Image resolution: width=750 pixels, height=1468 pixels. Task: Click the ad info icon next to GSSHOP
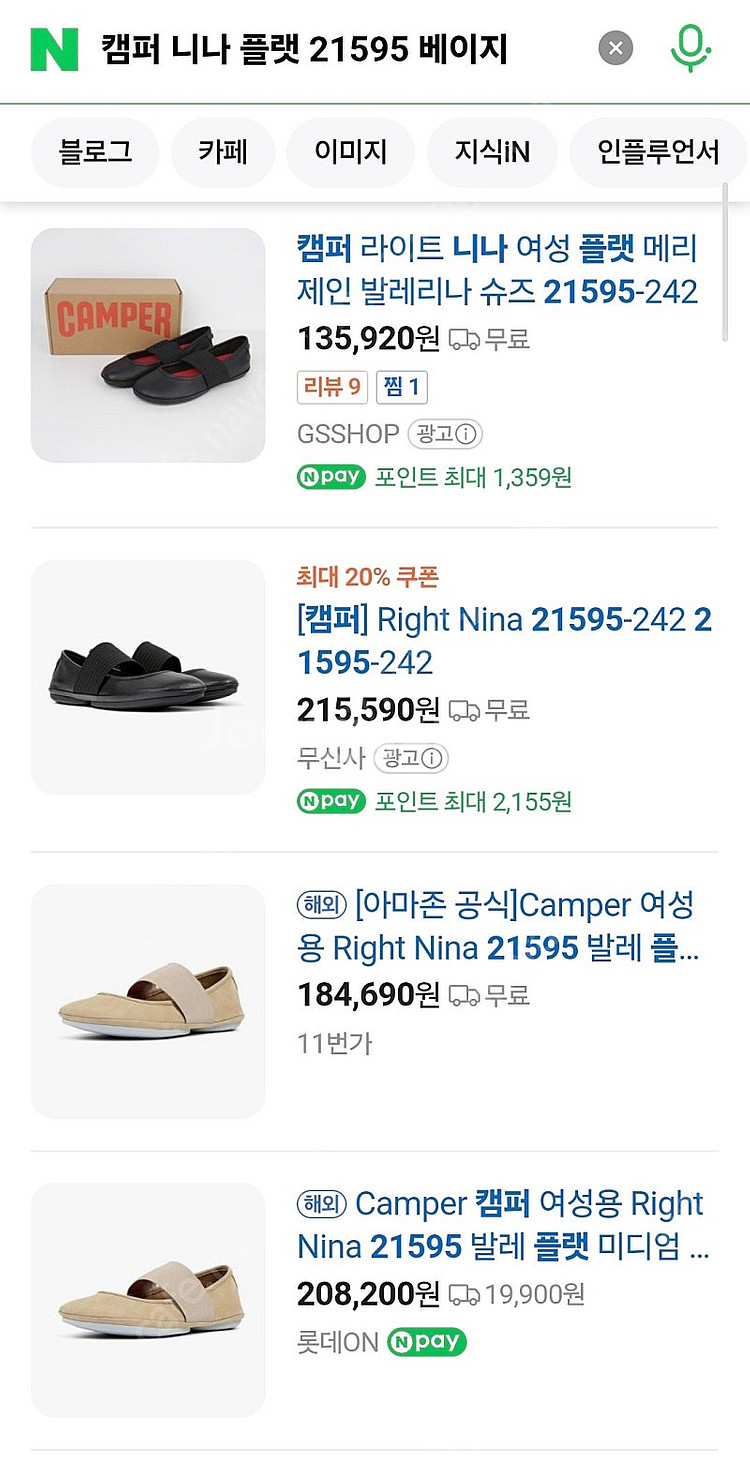[445, 434]
